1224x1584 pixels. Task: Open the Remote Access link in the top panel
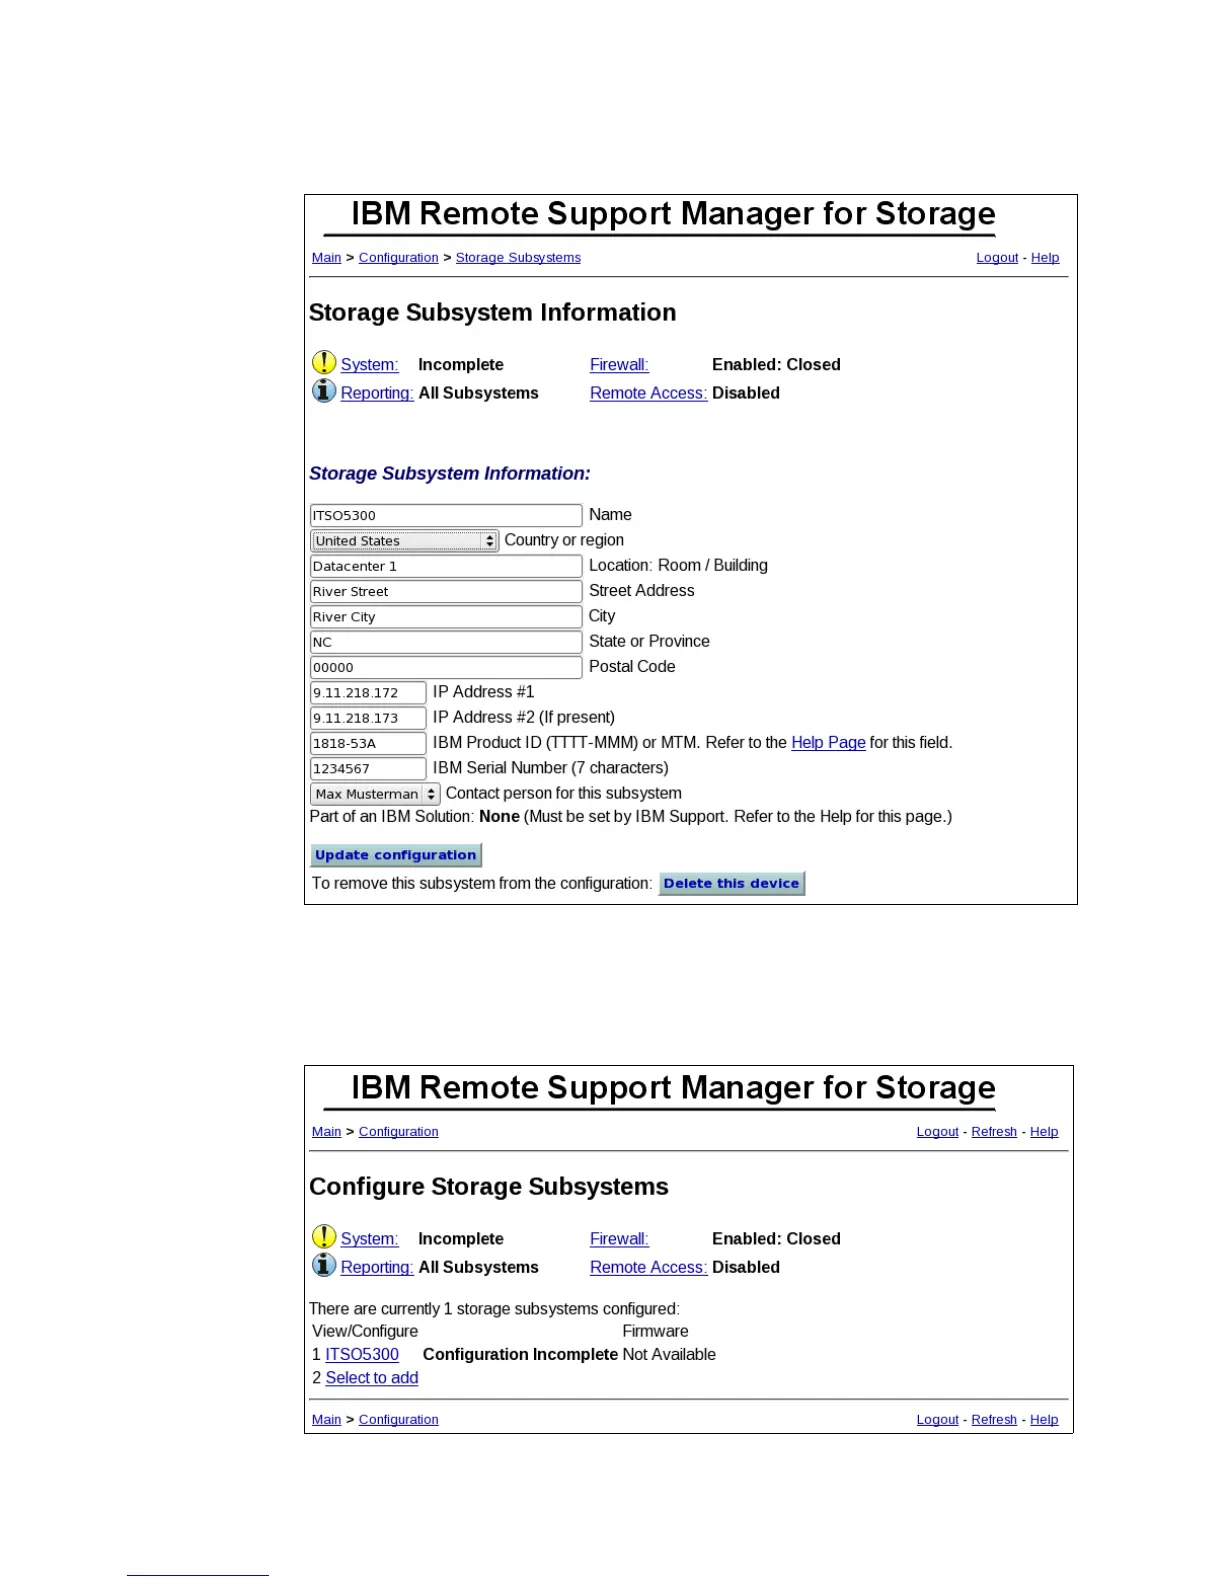pyautogui.click(x=648, y=393)
